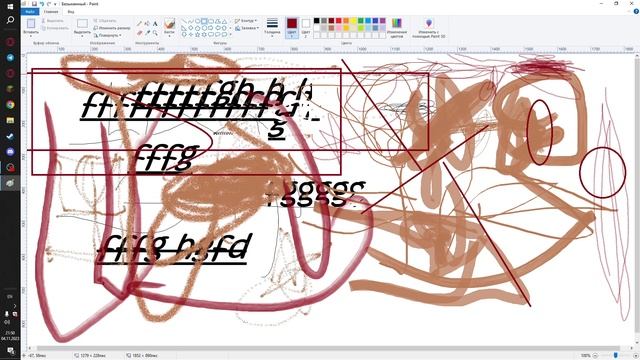Open the Rotate (Повернуть) dropdown
This screenshot has width=640, height=360.
107,36
